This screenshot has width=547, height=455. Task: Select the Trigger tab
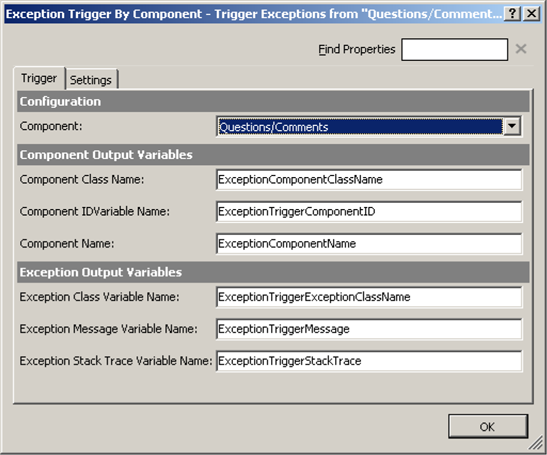[x=39, y=78]
